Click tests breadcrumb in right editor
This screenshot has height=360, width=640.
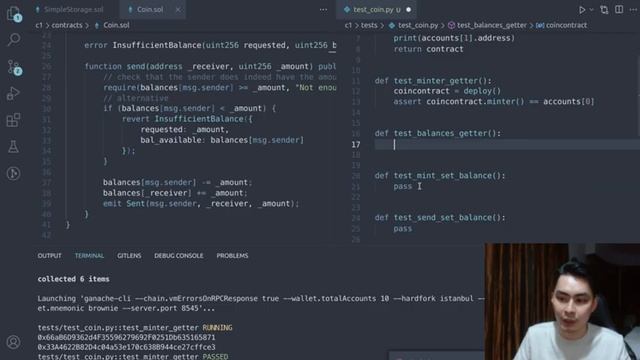pos(369,25)
